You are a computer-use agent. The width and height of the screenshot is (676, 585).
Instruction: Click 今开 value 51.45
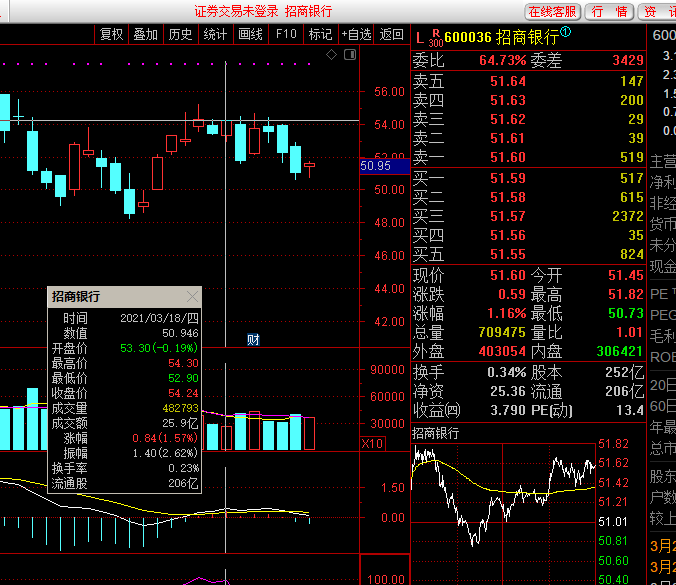[626, 275]
